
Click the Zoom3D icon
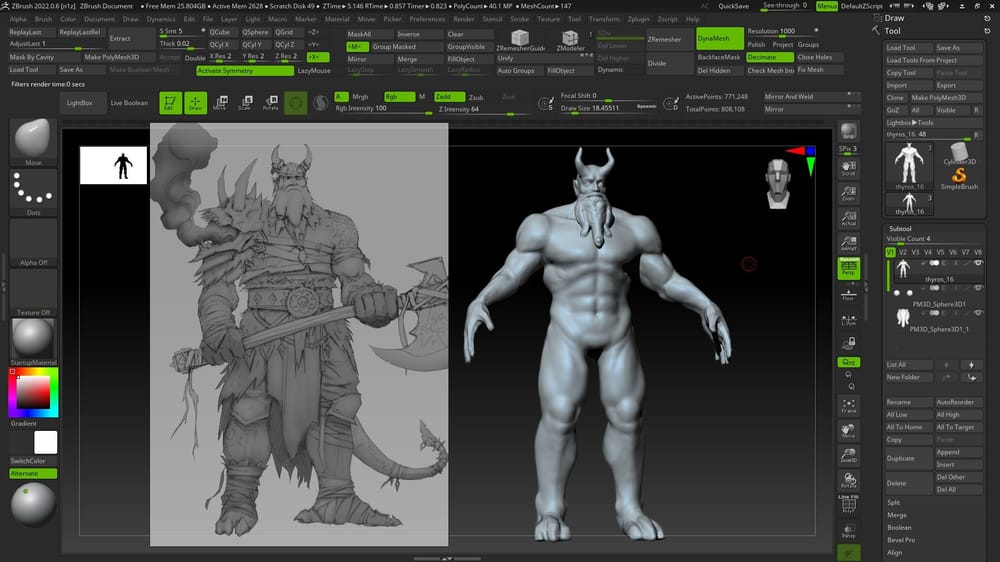[848, 455]
